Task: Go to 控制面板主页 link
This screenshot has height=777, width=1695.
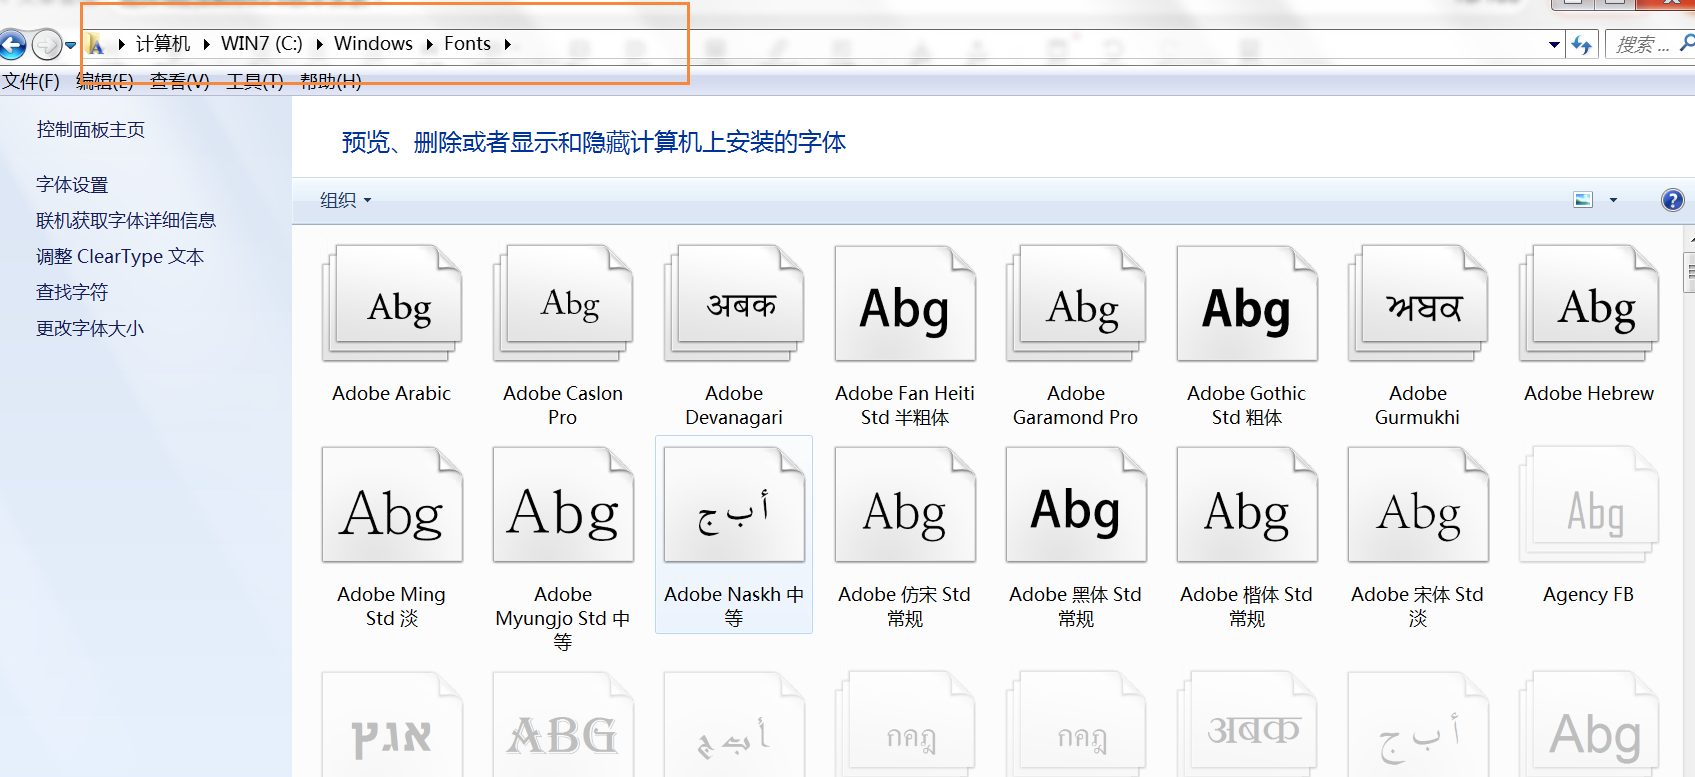Action: click(x=91, y=130)
